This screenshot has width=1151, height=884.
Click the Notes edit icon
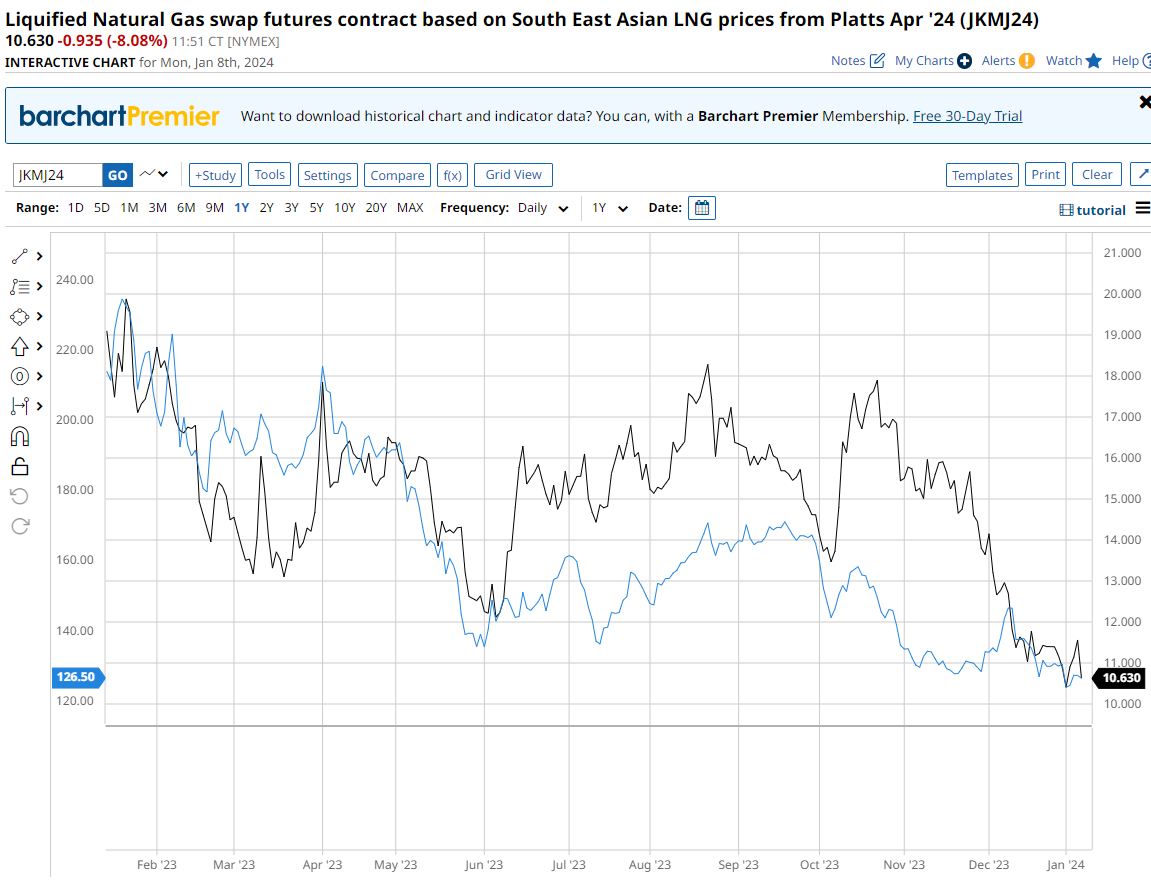pyautogui.click(x=877, y=61)
